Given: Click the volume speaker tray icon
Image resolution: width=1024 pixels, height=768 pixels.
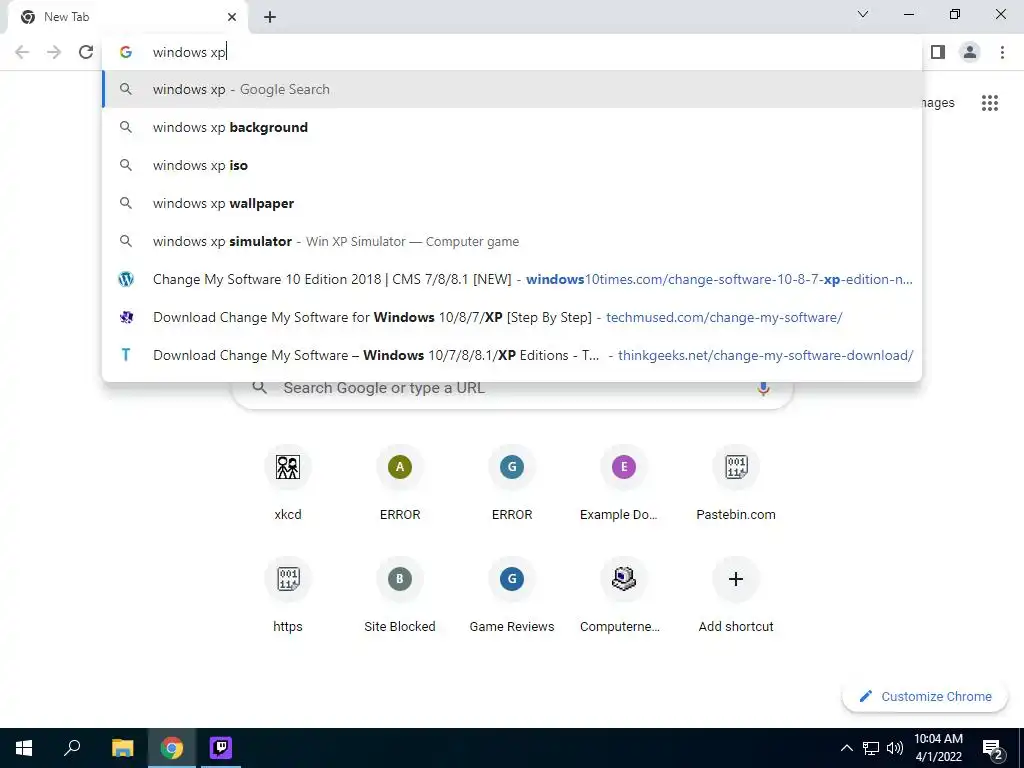Looking at the screenshot, I should pos(895,748).
